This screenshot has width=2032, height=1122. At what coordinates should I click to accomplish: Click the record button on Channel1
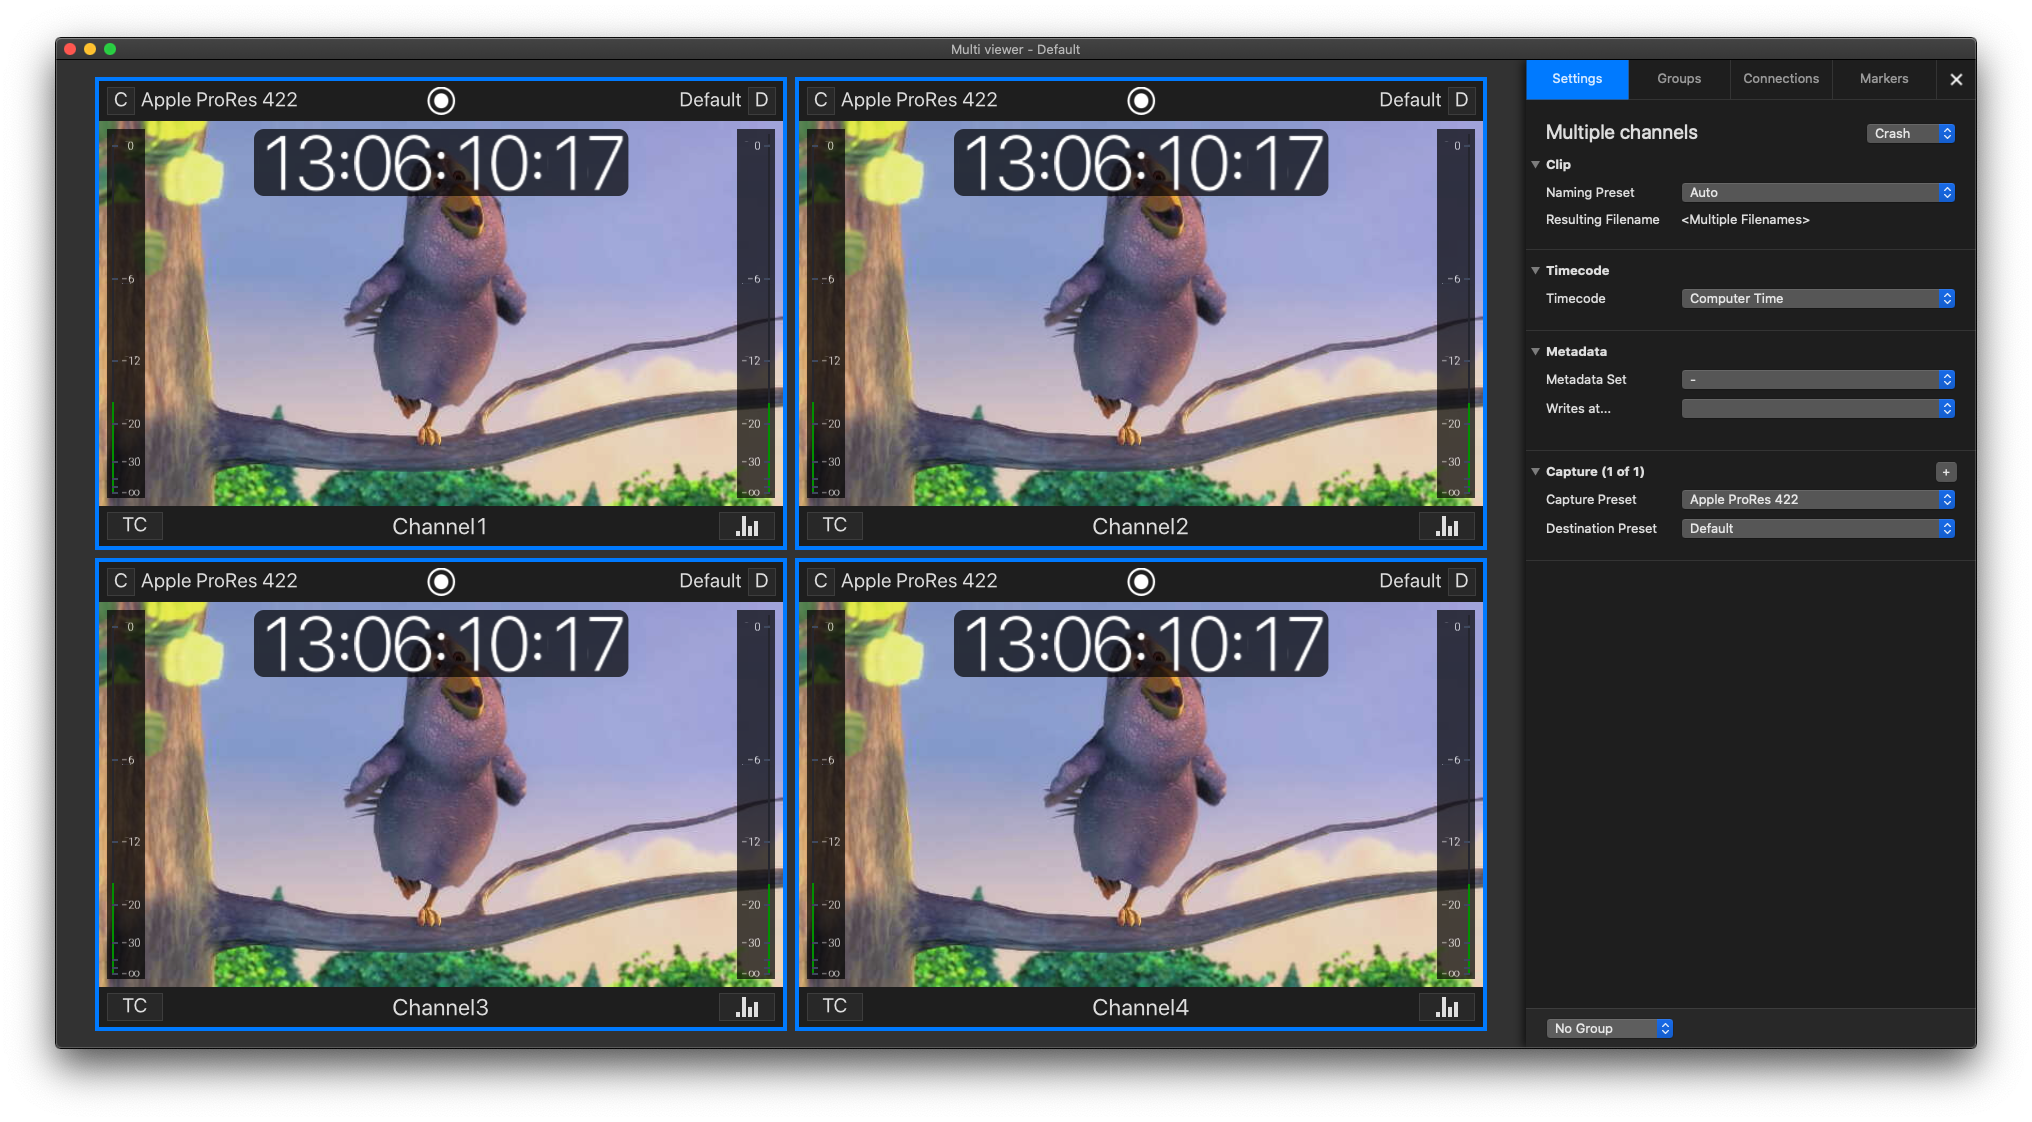441,100
